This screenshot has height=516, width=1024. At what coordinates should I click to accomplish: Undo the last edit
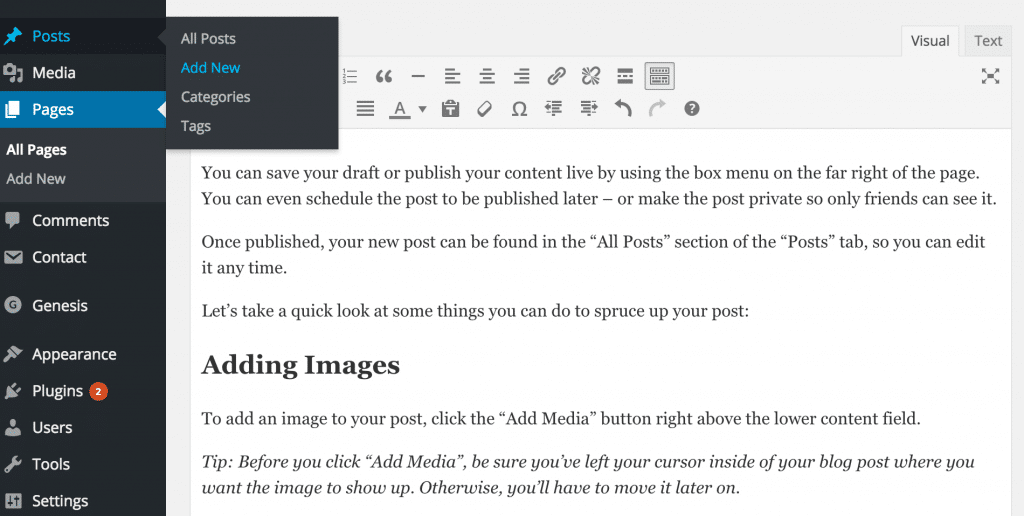coord(623,108)
